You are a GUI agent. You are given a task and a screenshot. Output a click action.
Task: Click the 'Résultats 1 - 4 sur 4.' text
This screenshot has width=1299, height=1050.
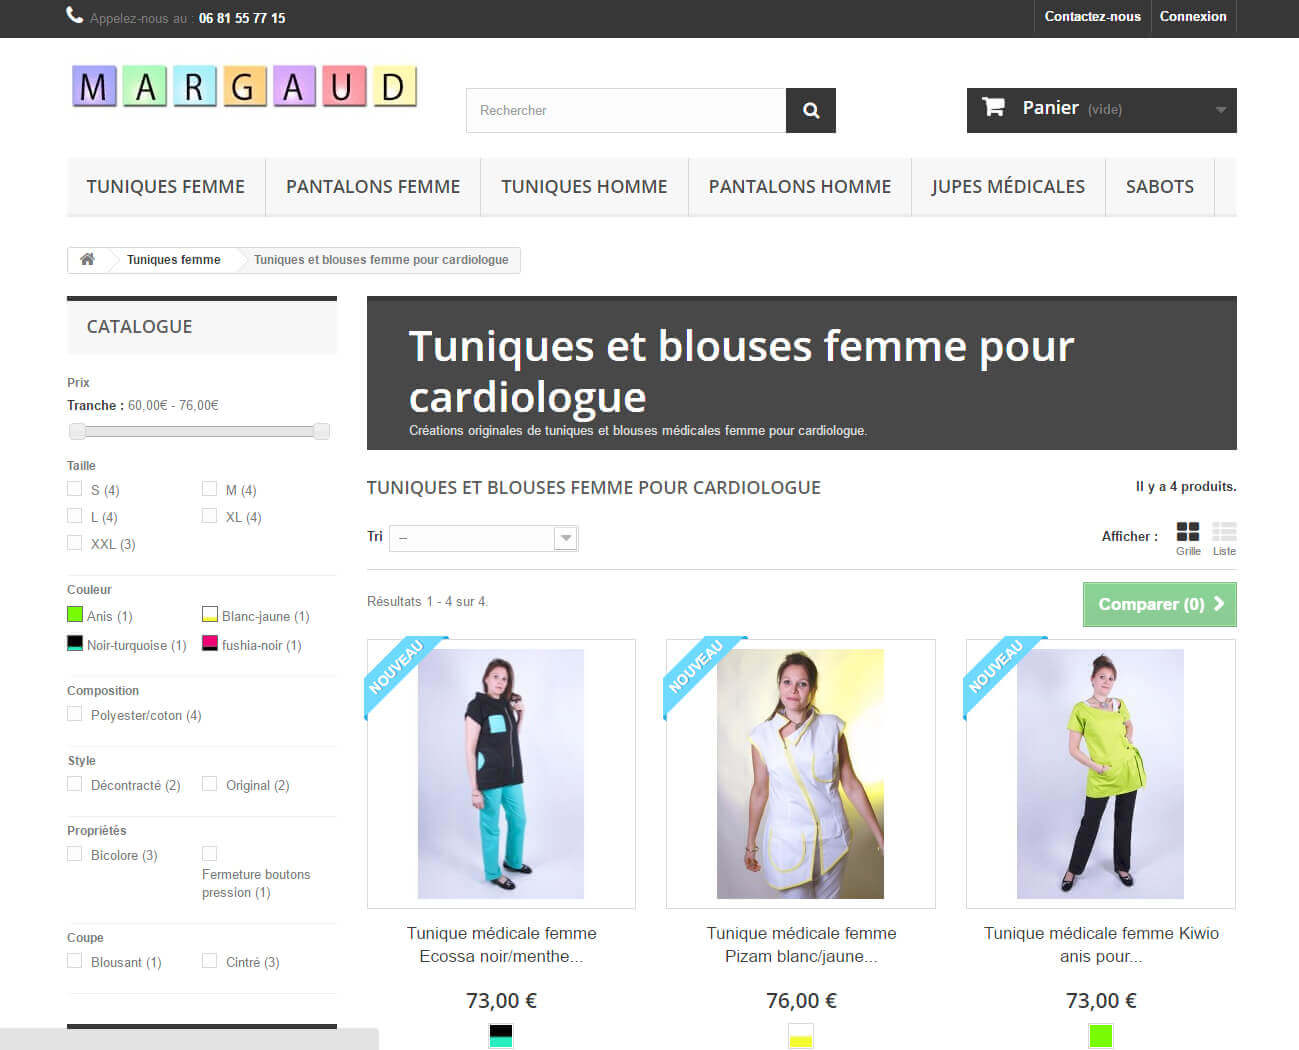(x=427, y=601)
